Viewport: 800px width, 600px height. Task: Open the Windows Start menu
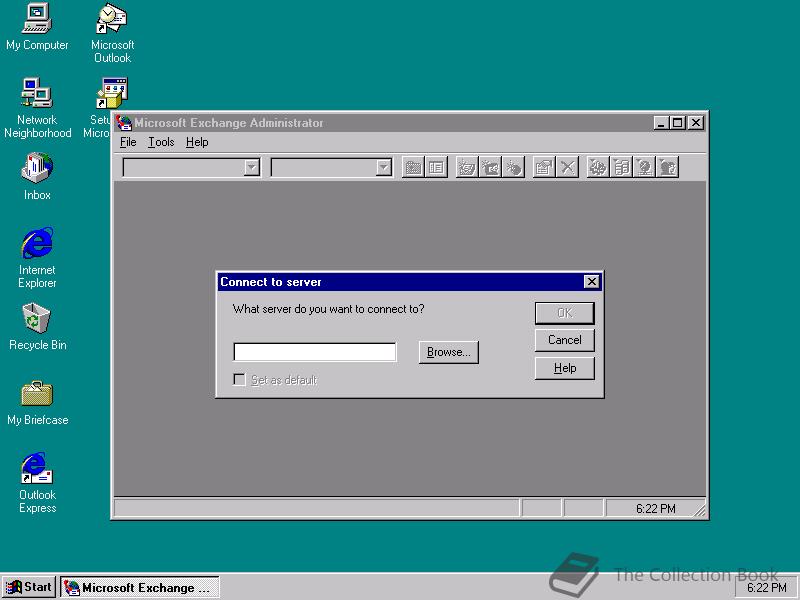pyautogui.click(x=29, y=587)
